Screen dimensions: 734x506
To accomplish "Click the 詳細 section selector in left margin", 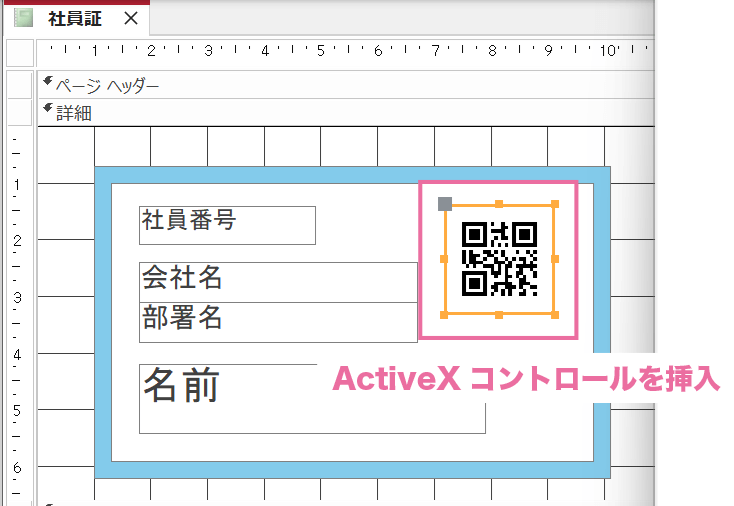I will (20, 113).
